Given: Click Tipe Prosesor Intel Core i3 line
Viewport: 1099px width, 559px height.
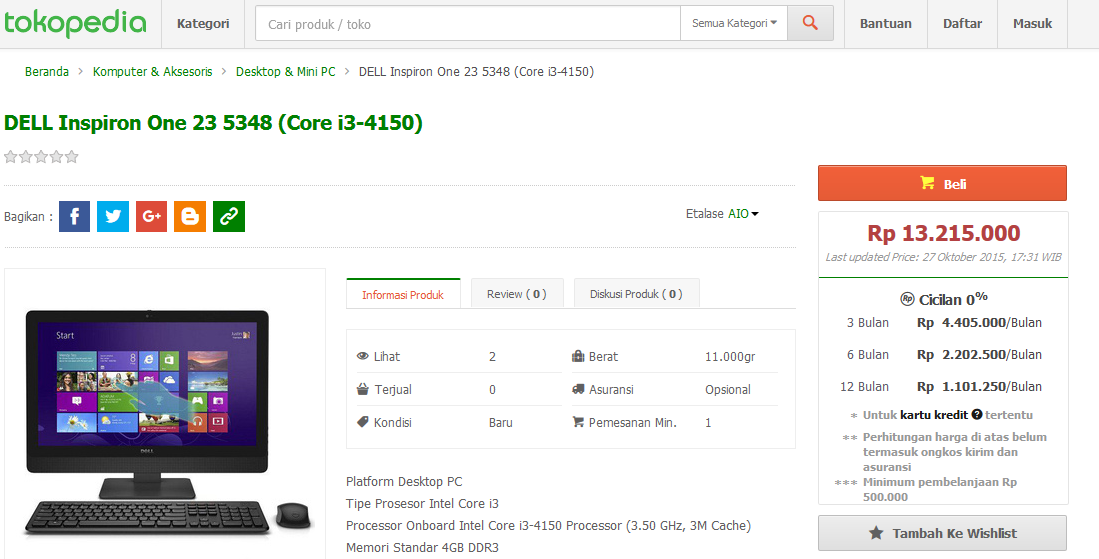Looking at the screenshot, I should point(423,504).
